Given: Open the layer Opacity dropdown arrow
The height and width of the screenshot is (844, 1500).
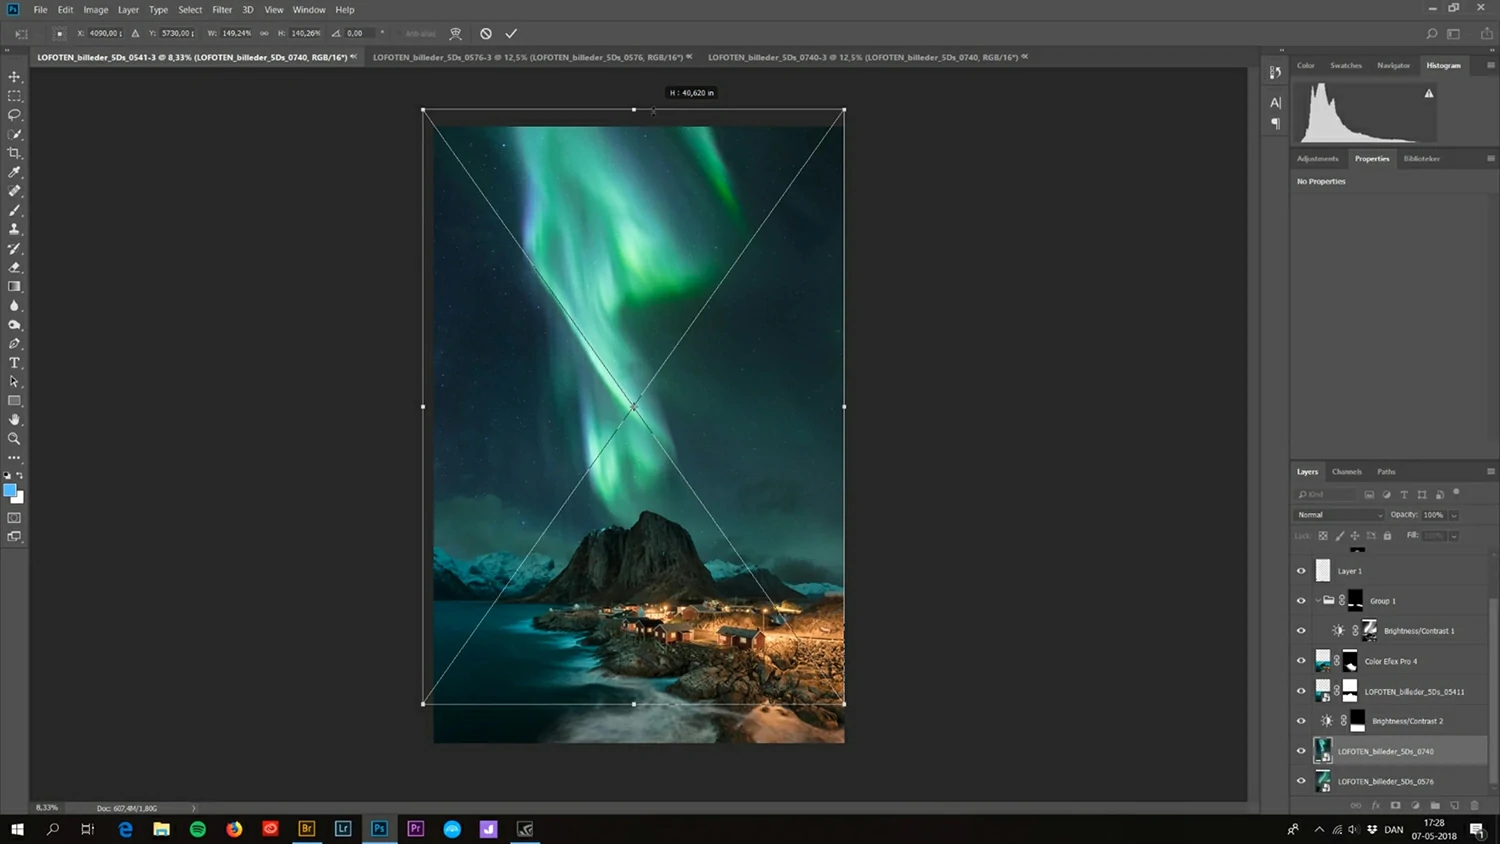Looking at the screenshot, I should click(1454, 515).
